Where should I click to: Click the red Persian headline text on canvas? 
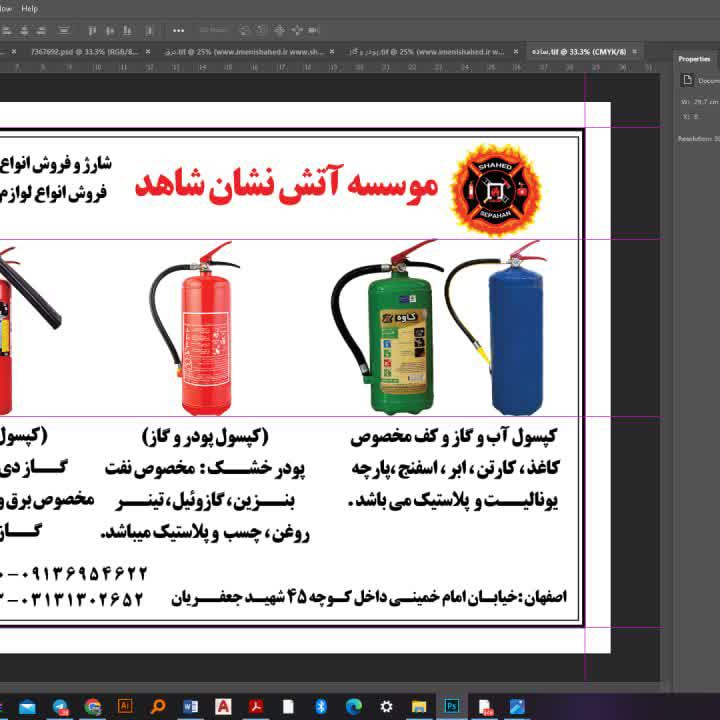[287, 185]
